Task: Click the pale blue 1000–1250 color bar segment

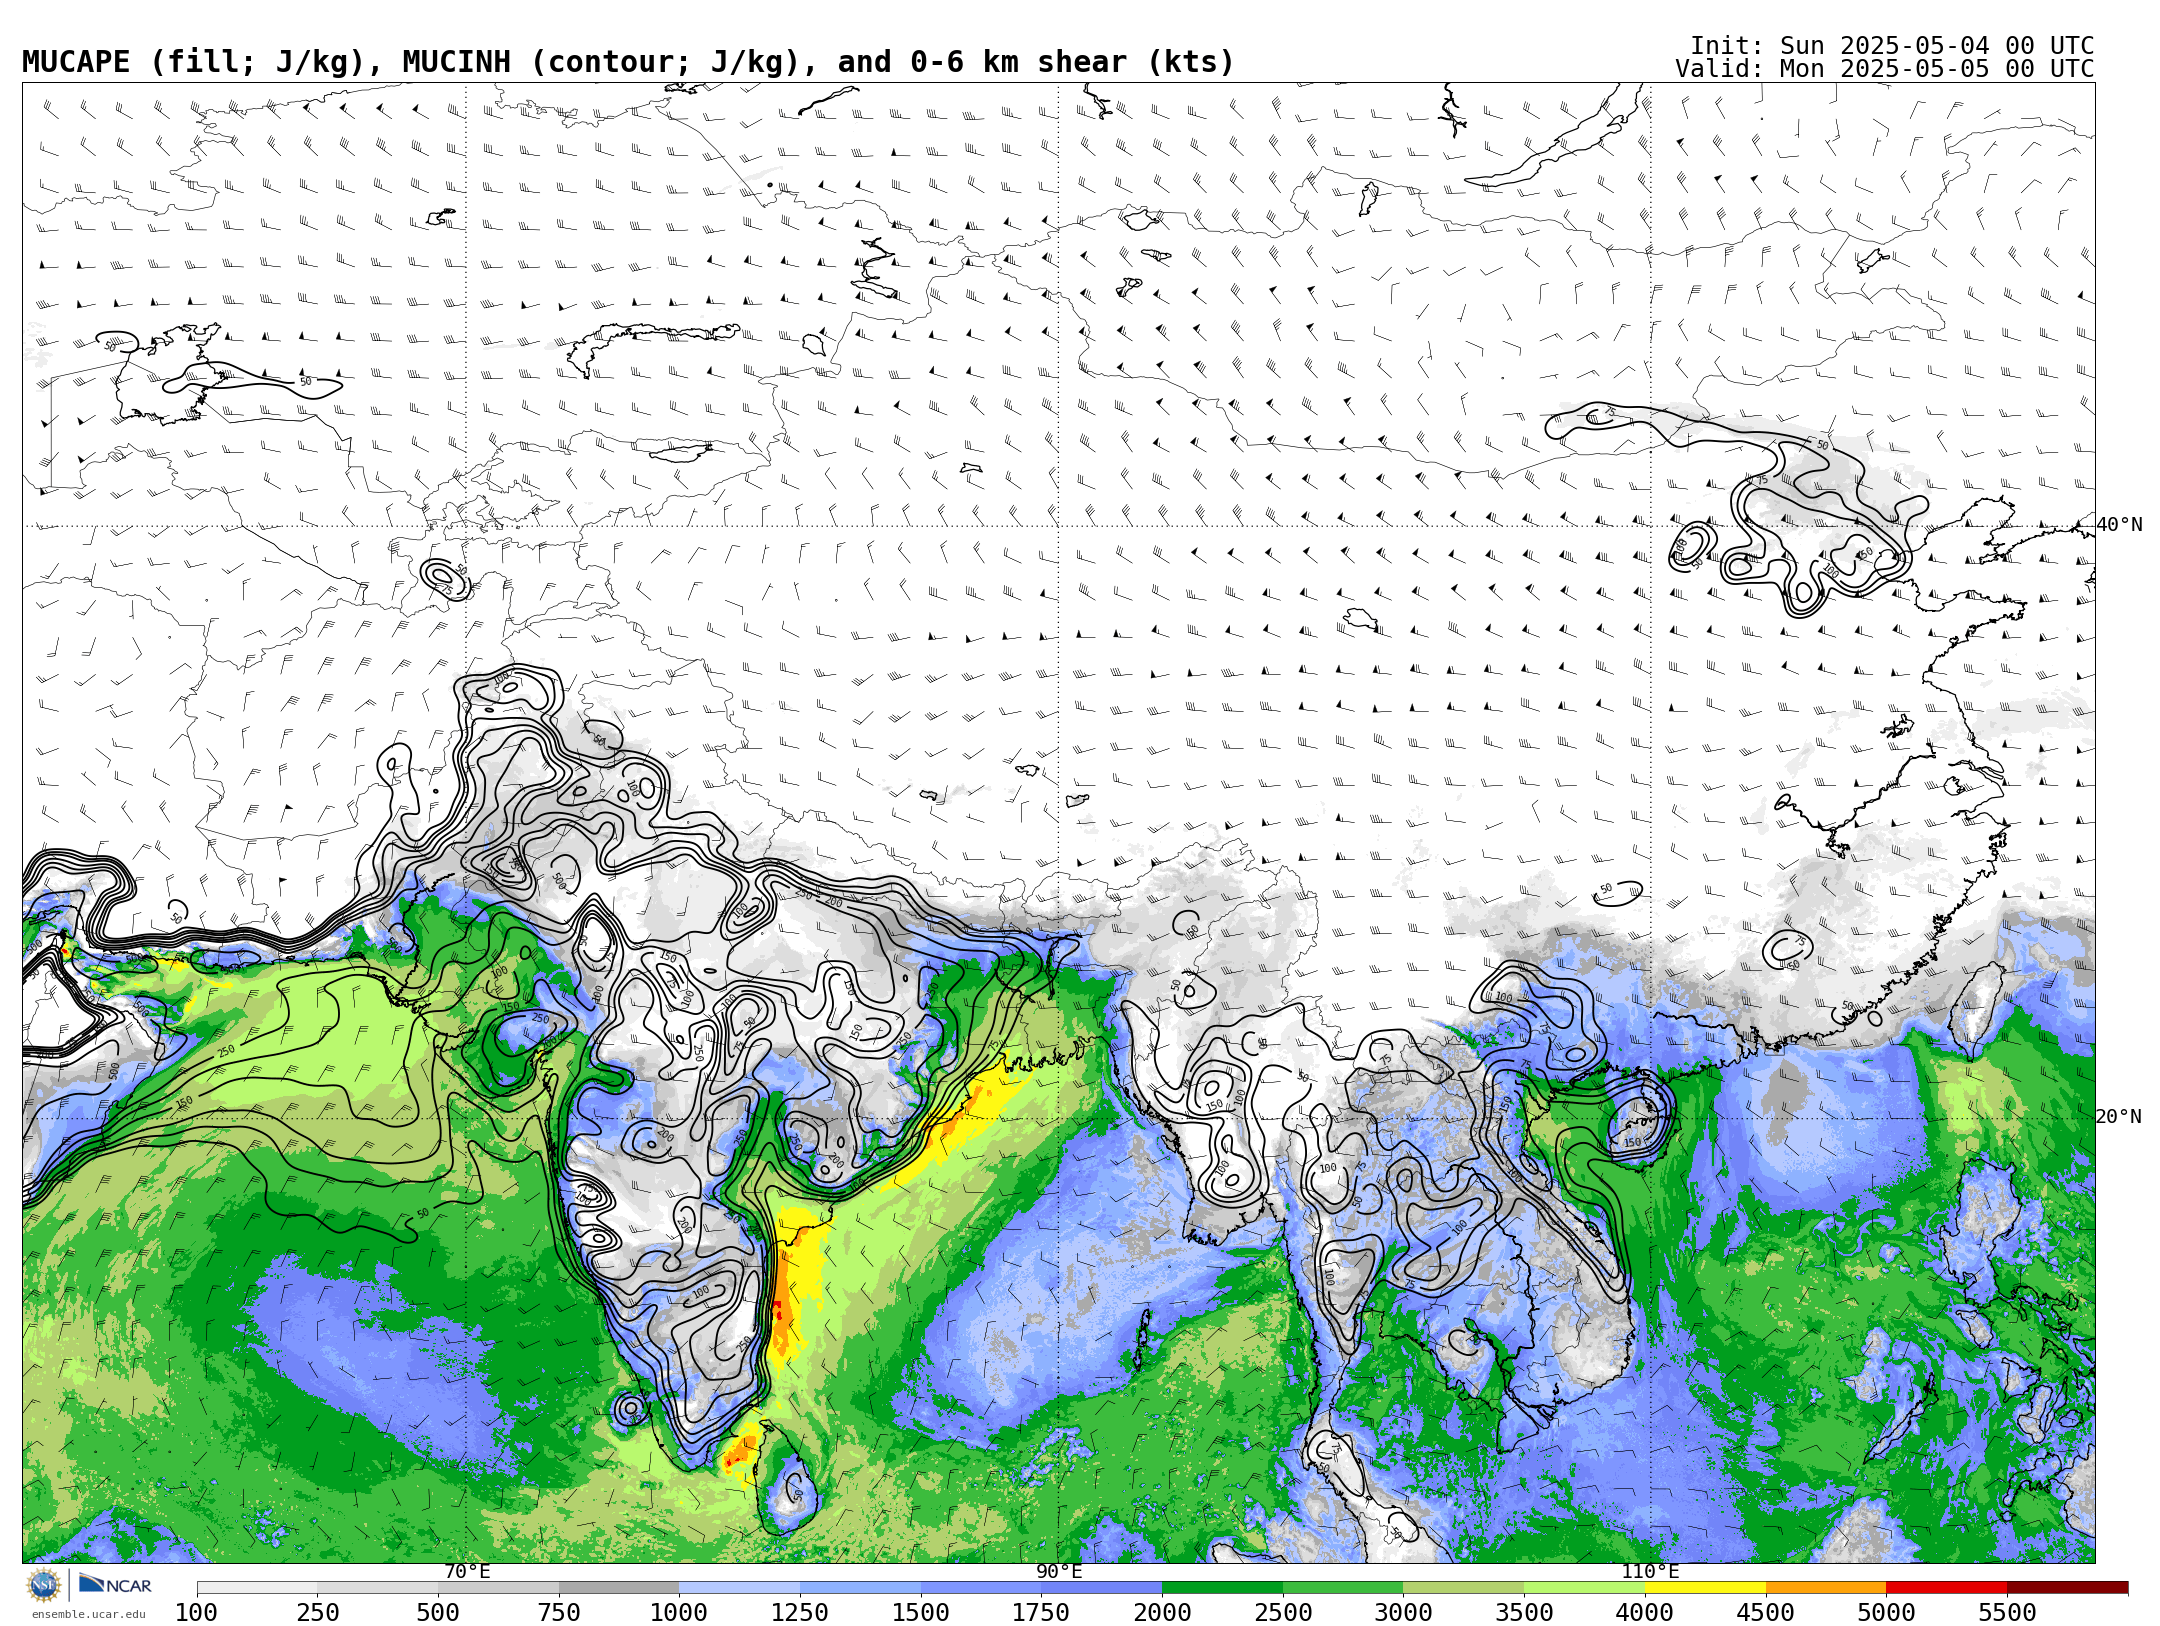Action: (x=740, y=1588)
